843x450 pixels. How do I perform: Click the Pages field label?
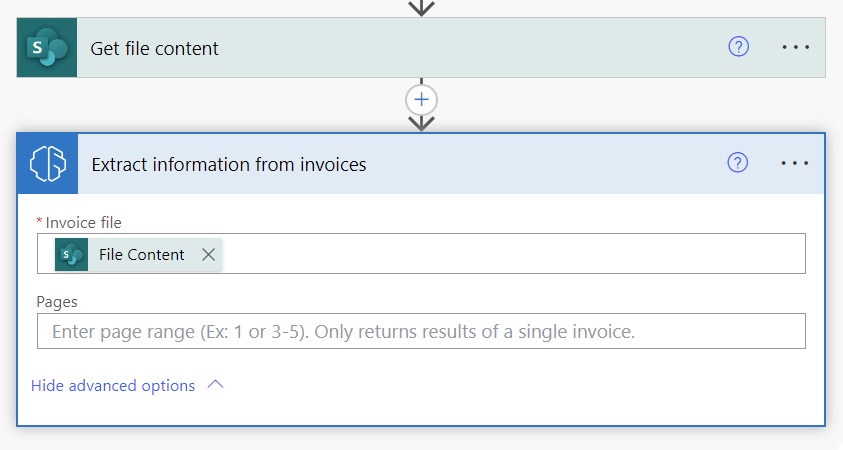tap(57, 302)
